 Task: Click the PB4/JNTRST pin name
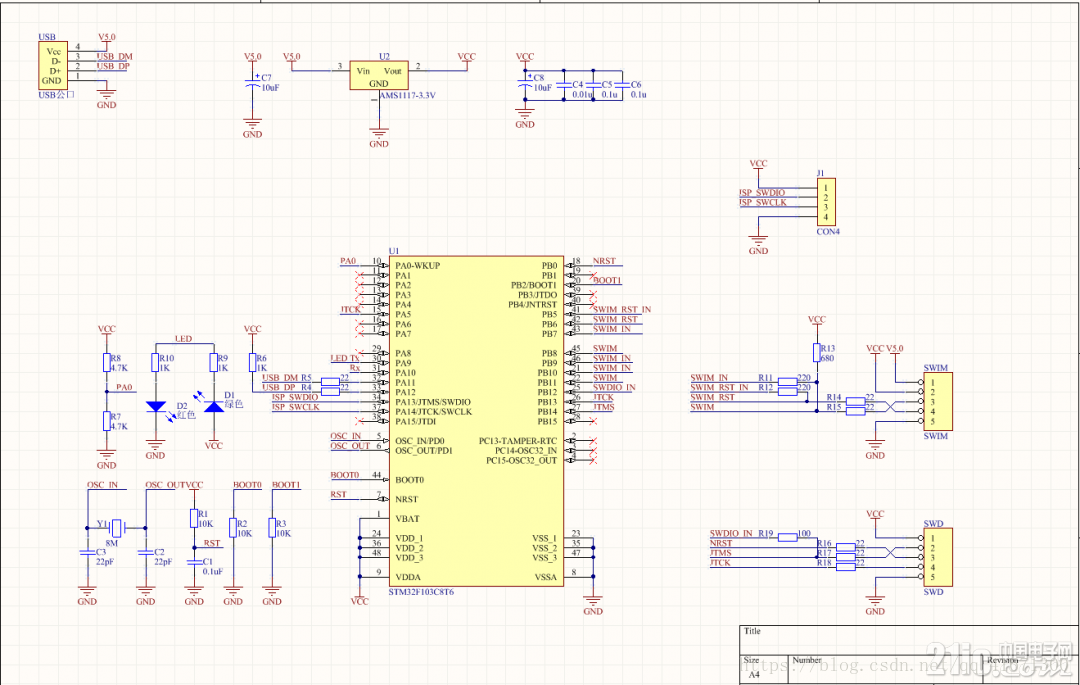(x=532, y=304)
